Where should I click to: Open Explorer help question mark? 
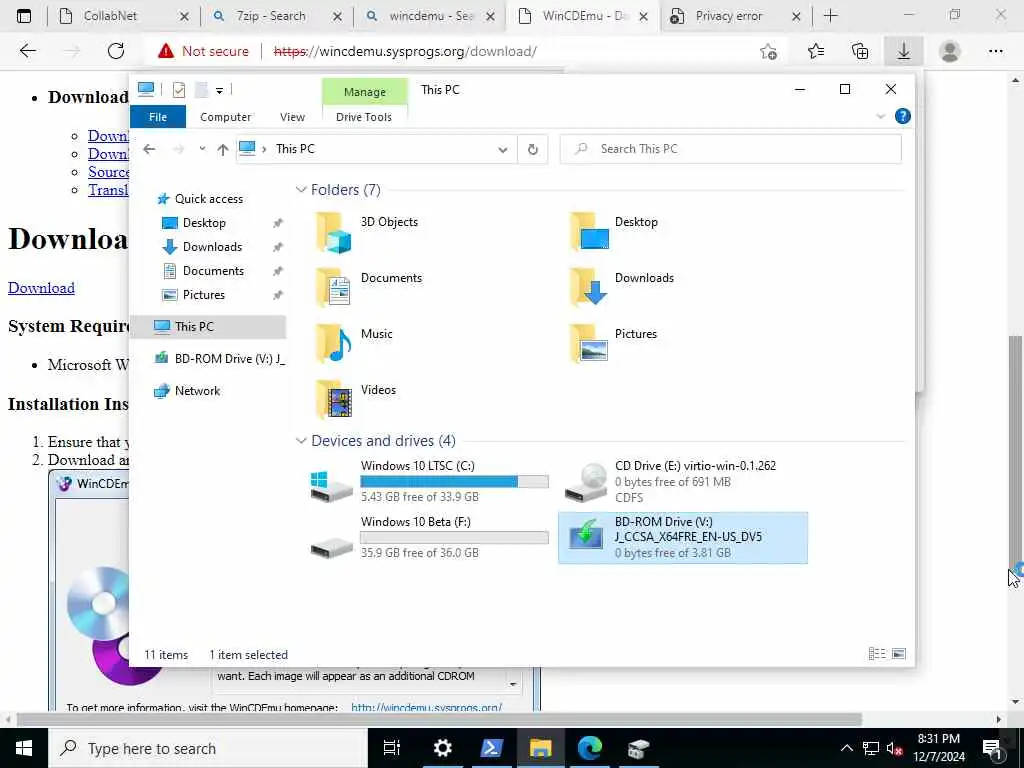pyautogui.click(x=903, y=116)
